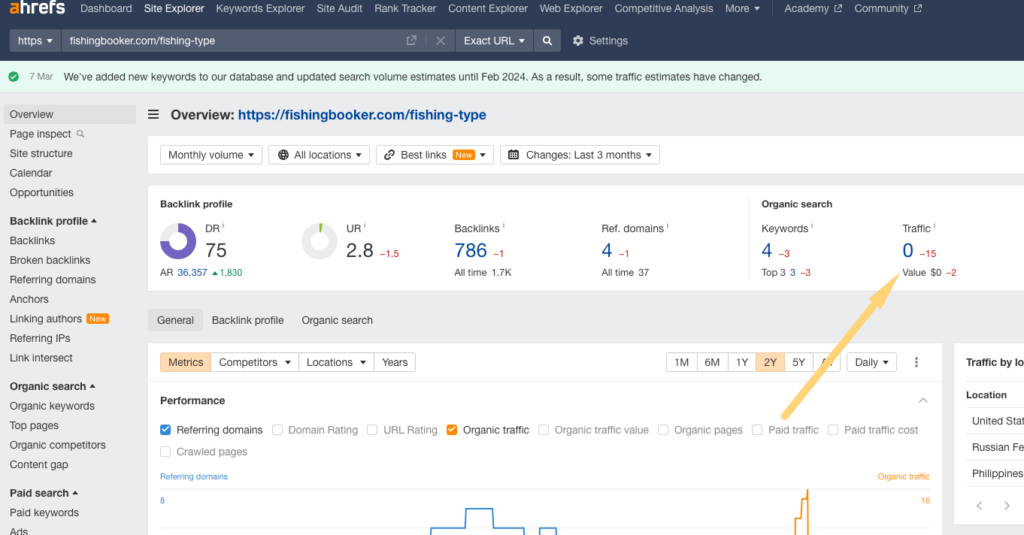
Task: Select the General tab
Action: tap(175, 320)
